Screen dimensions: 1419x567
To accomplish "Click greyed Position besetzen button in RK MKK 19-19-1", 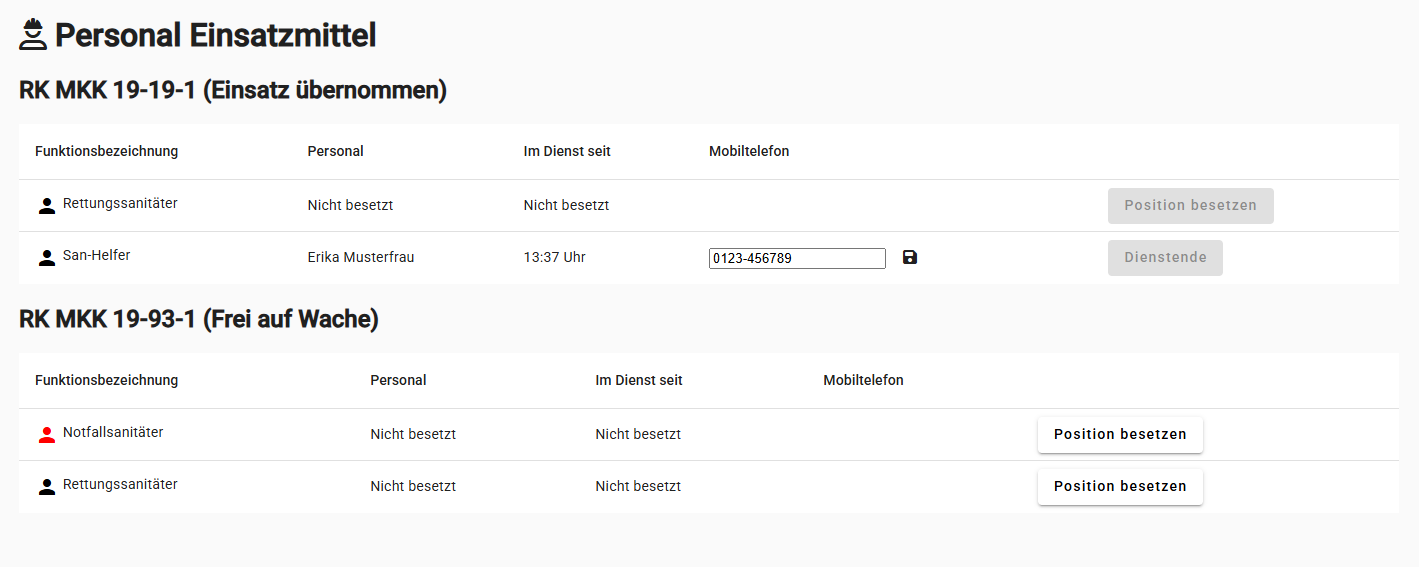I will pos(1190,206).
